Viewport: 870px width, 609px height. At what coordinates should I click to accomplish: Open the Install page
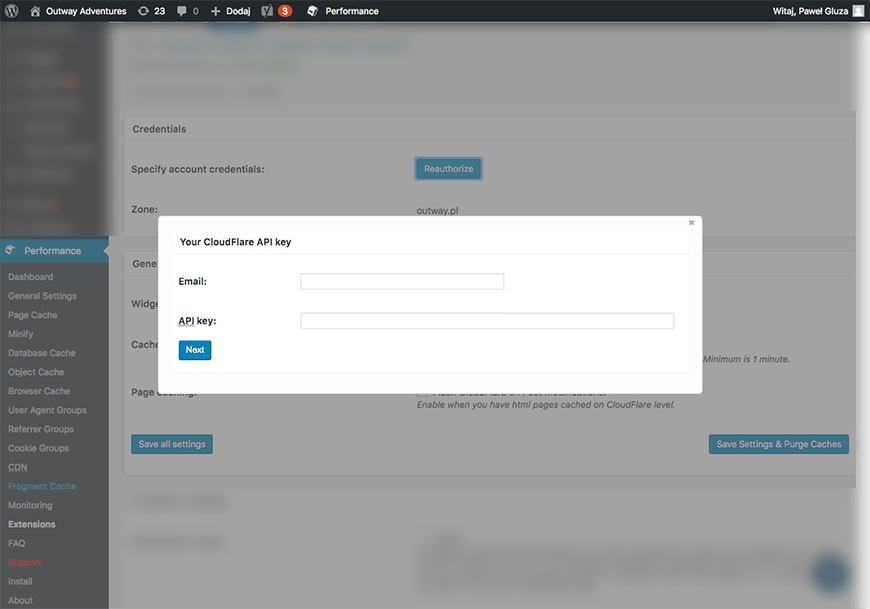(20, 581)
